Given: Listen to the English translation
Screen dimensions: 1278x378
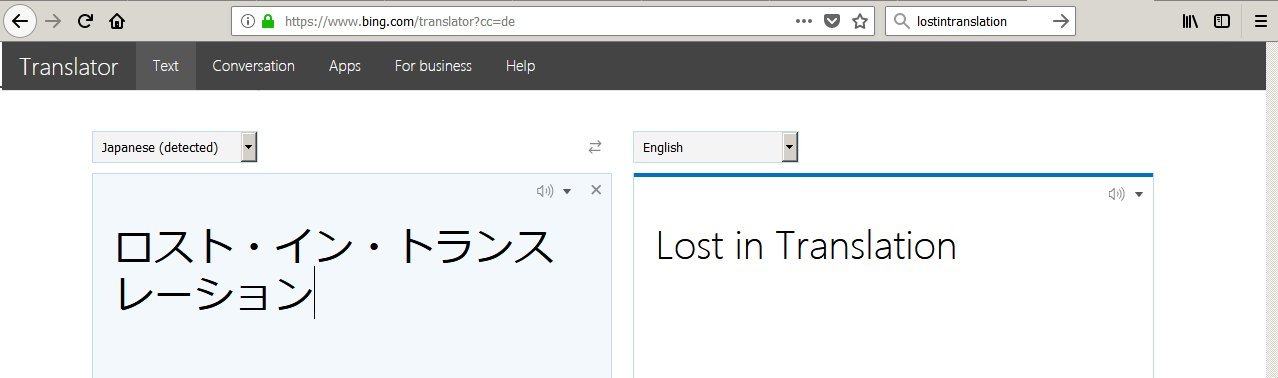Looking at the screenshot, I should (x=1116, y=194).
